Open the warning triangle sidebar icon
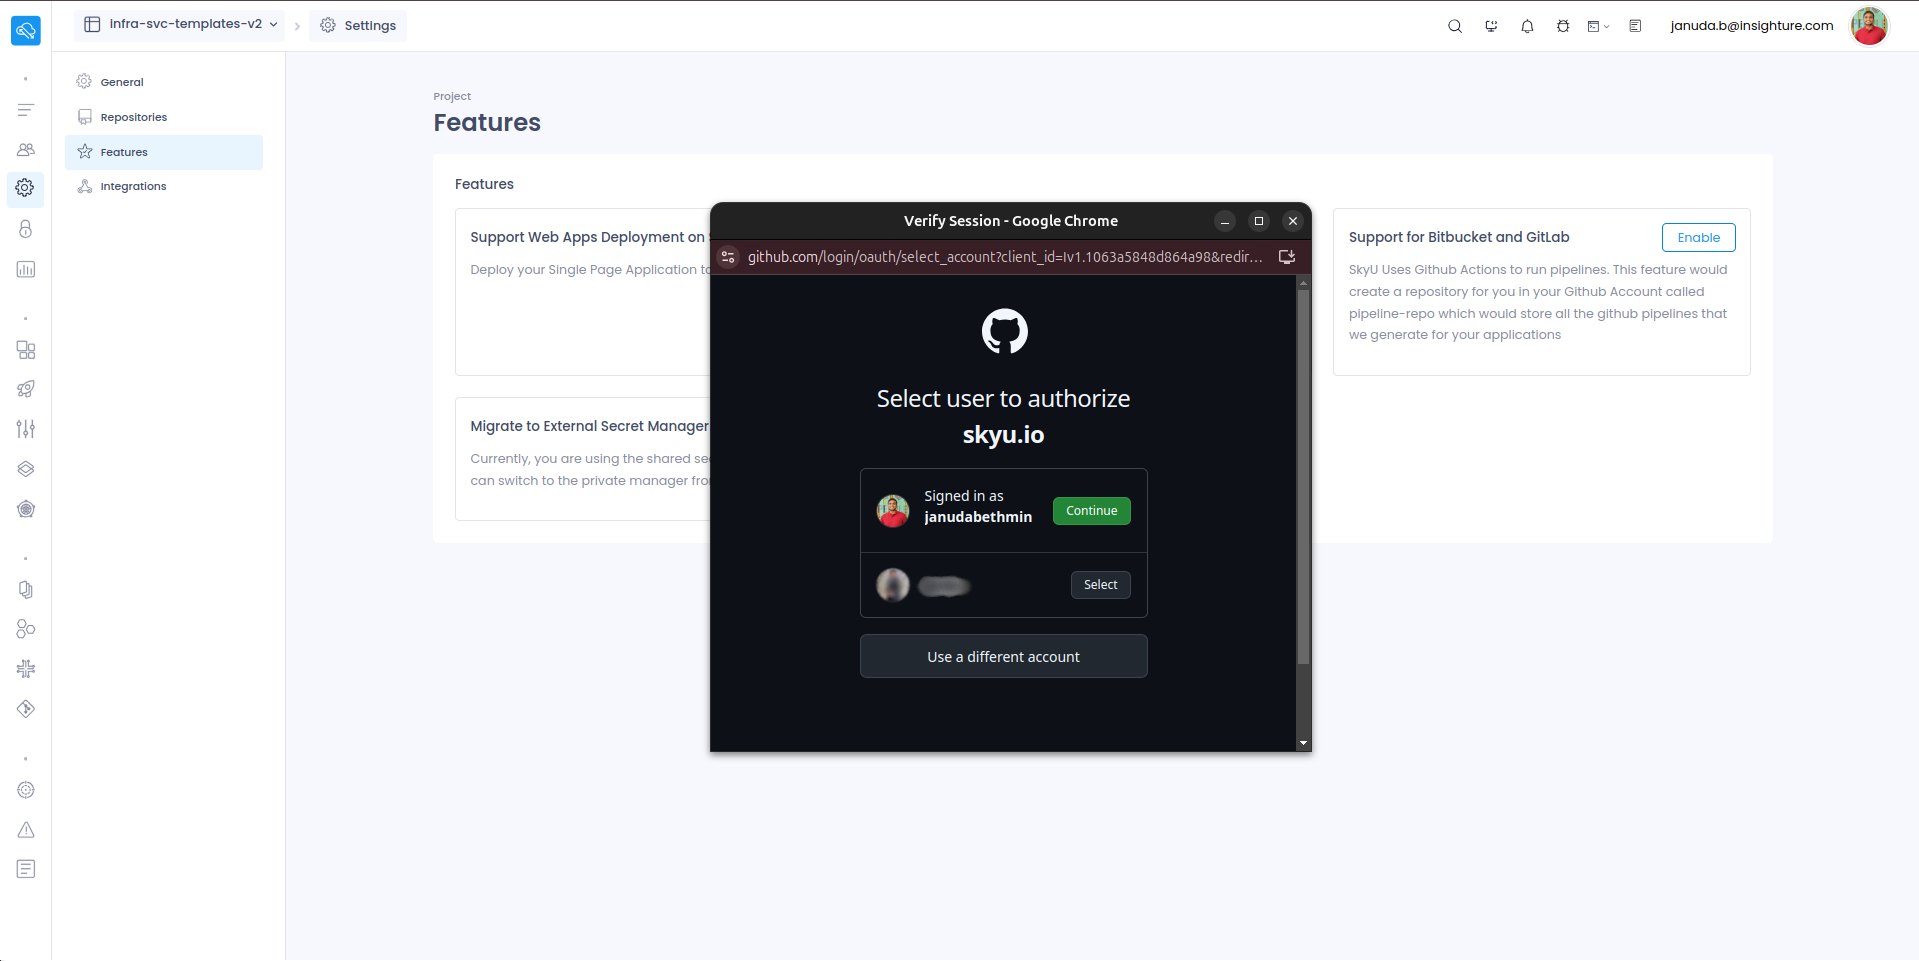Image resolution: width=1919 pixels, height=961 pixels. tap(26, 830)
